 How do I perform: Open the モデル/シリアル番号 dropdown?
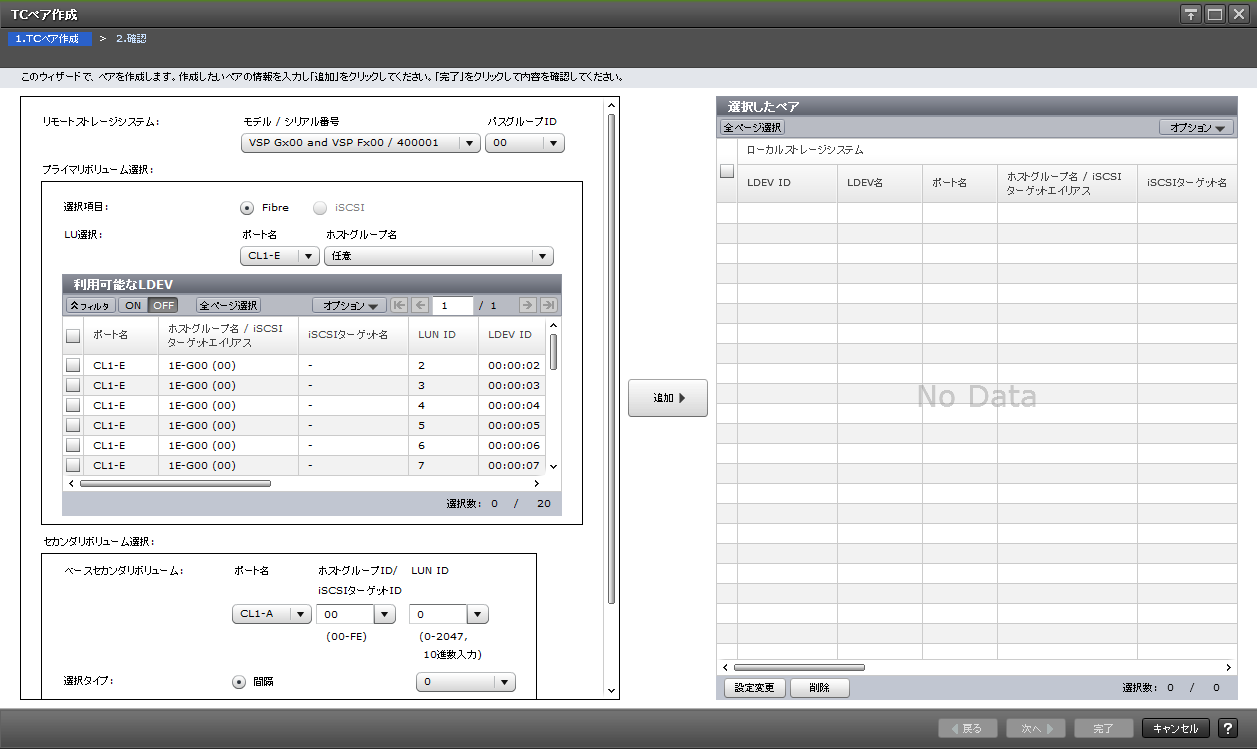coord(469,143)
